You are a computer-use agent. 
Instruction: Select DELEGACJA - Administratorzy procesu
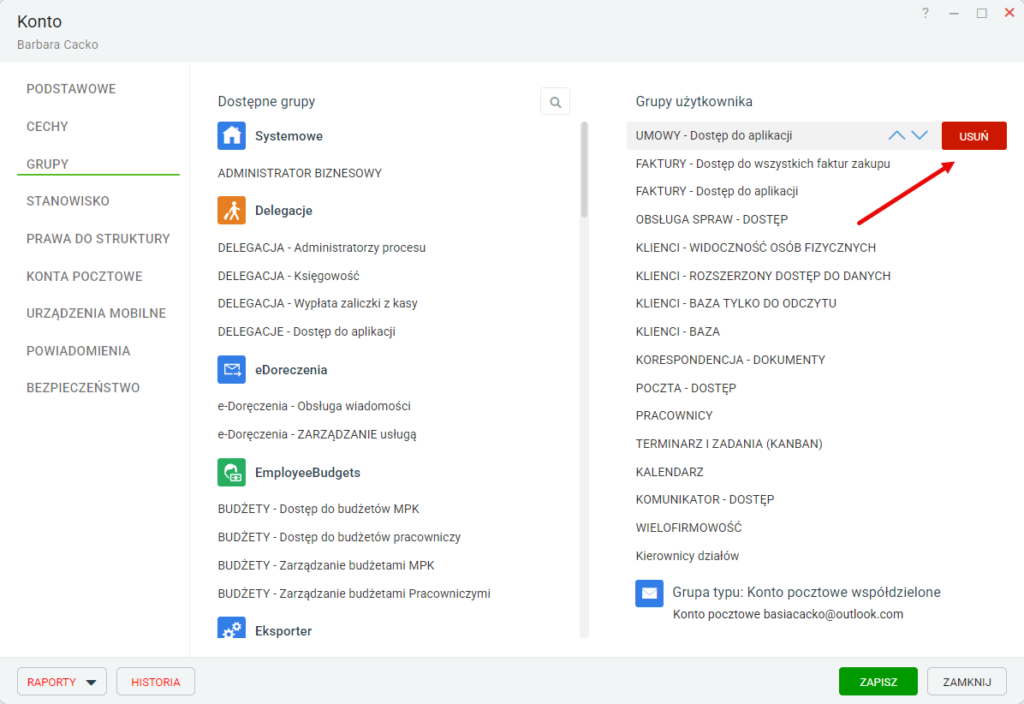pyautogui.click(x=321, y=248)
